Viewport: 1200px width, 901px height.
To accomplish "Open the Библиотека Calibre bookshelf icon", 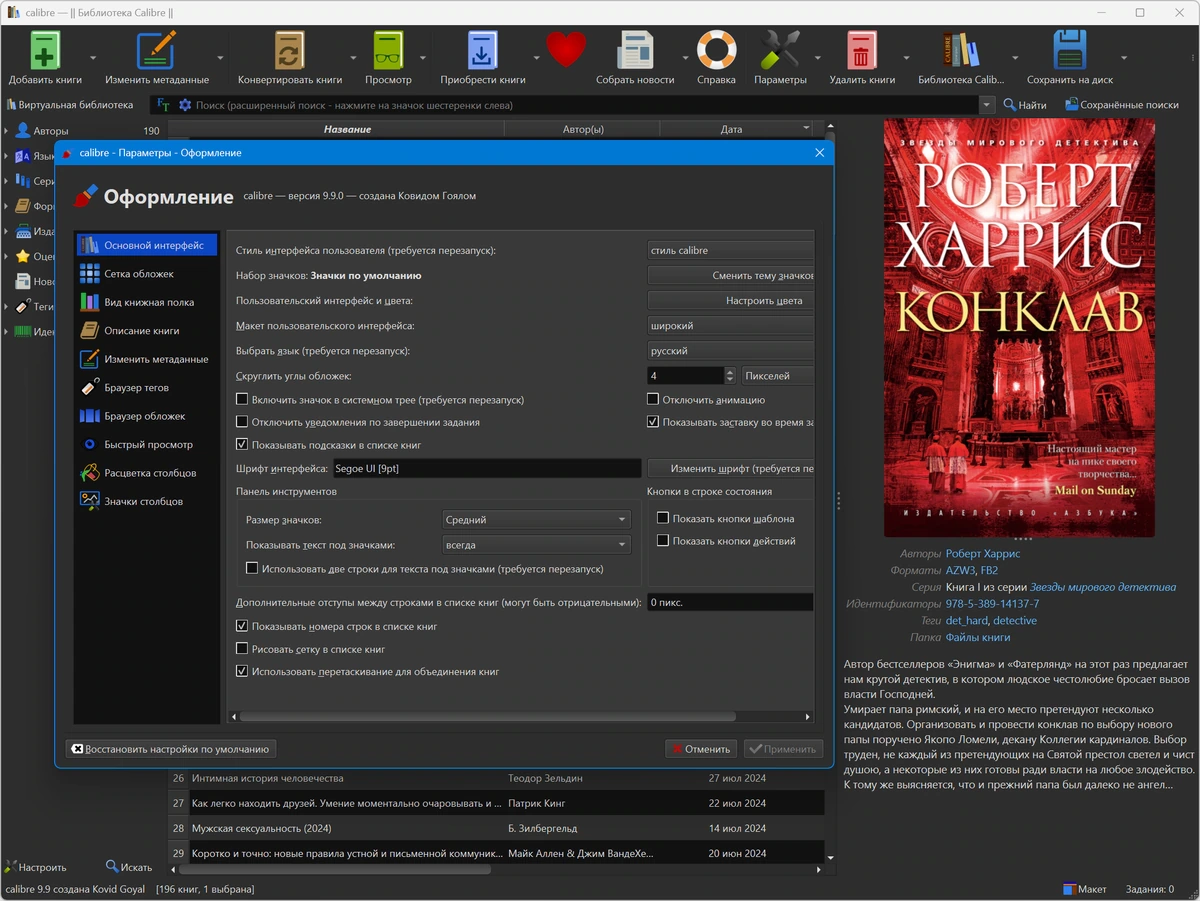I will click(960, 50).
